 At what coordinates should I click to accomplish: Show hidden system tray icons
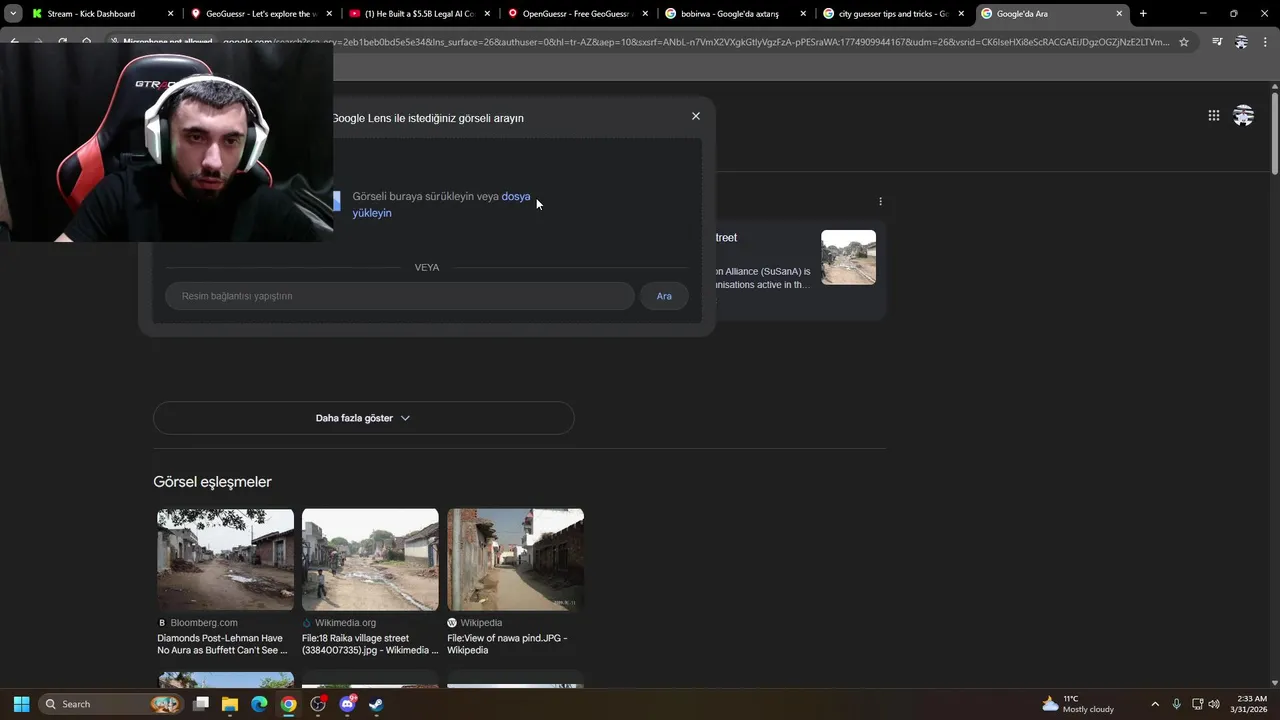(1155, 704)
